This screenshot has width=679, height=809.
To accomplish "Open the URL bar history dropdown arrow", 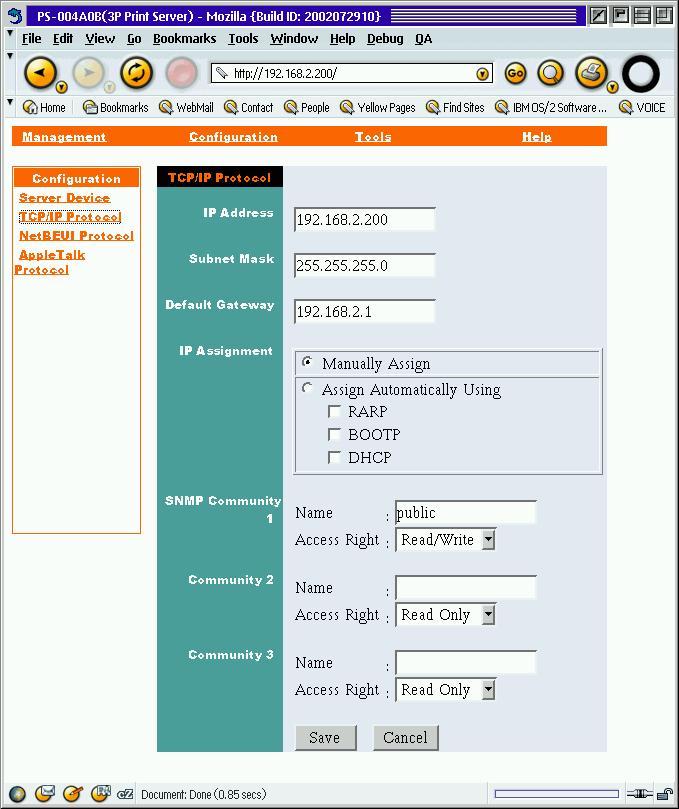I will [x=483, y=73].
